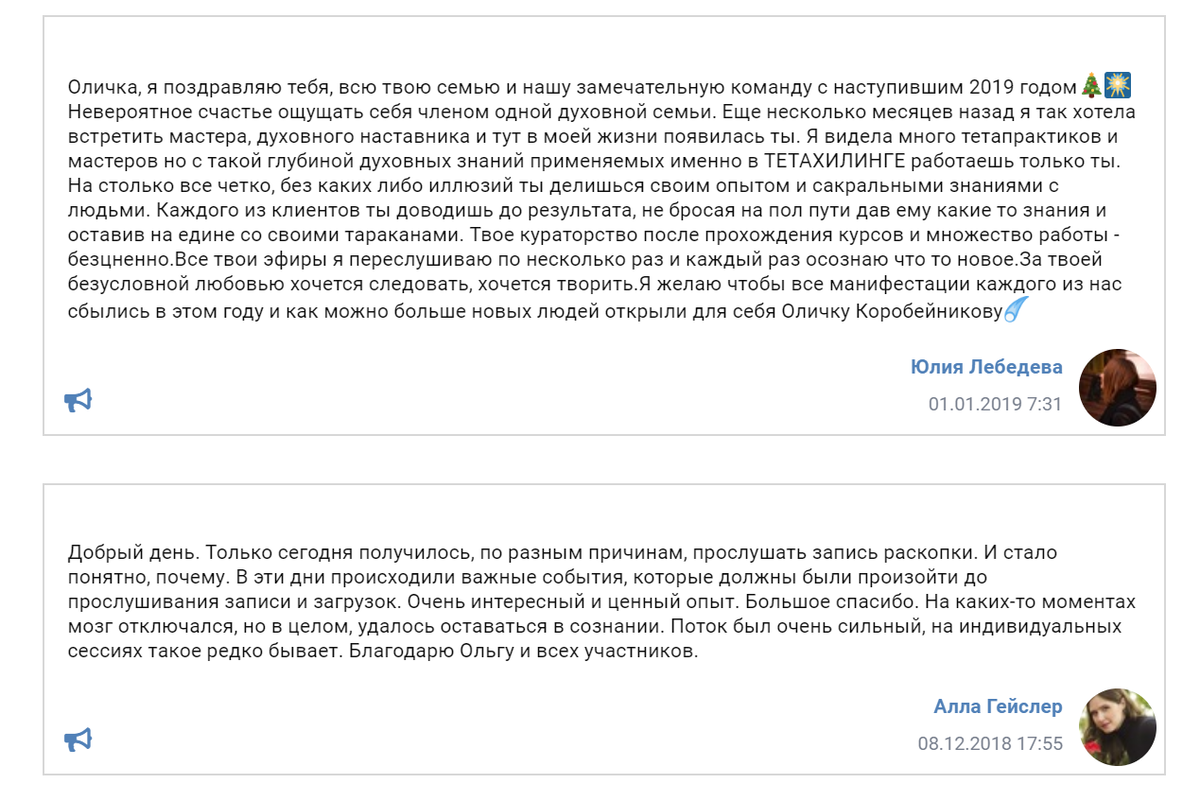
Task: Click the blue feather emoji after "Коробейникову"
Action: click(1016, 311)
